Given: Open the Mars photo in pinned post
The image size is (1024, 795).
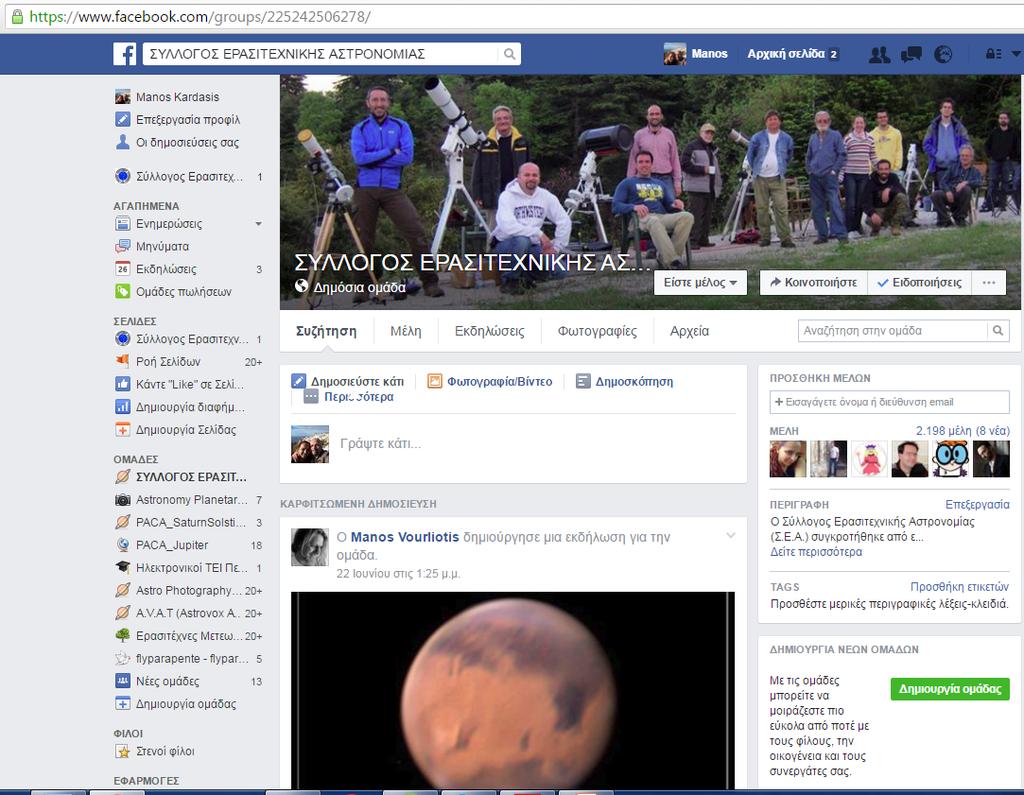Looking at the screenshot, I should tap(513, 690).
